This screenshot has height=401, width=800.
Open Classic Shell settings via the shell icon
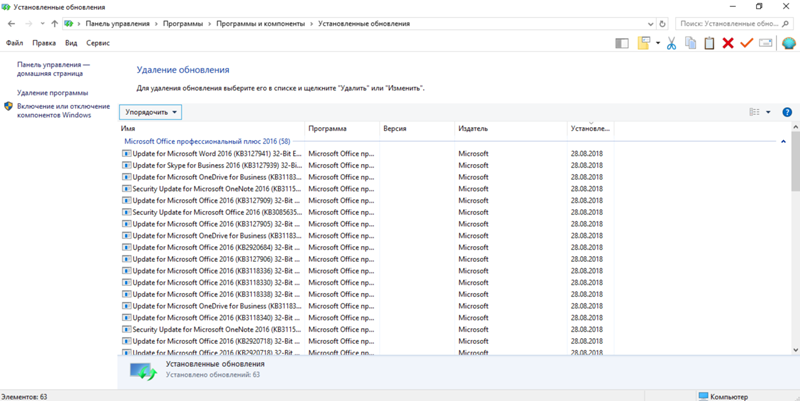coord(789,43)
